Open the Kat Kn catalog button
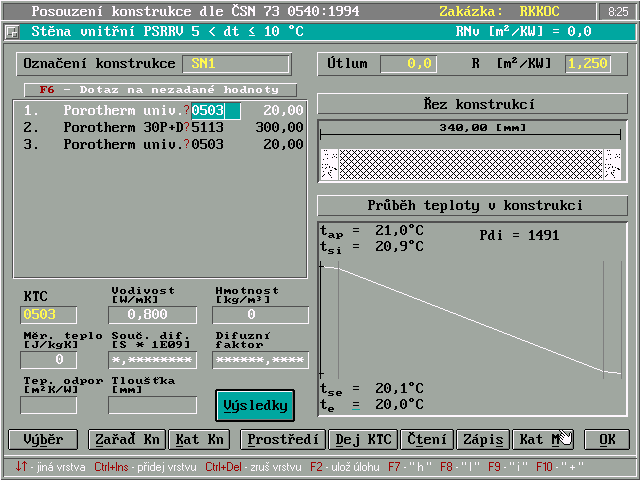 [201, 439]
